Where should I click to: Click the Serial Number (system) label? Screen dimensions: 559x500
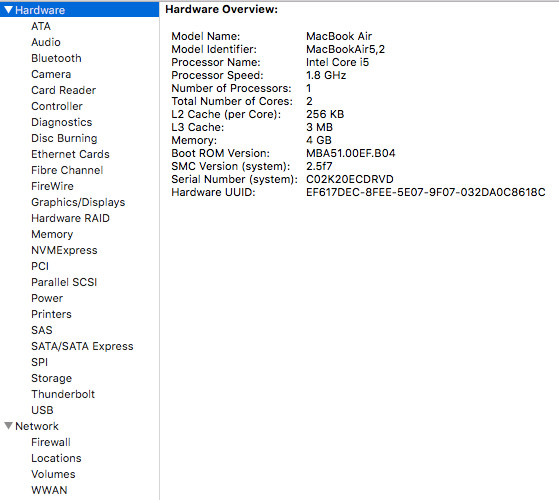pos(234,179)
